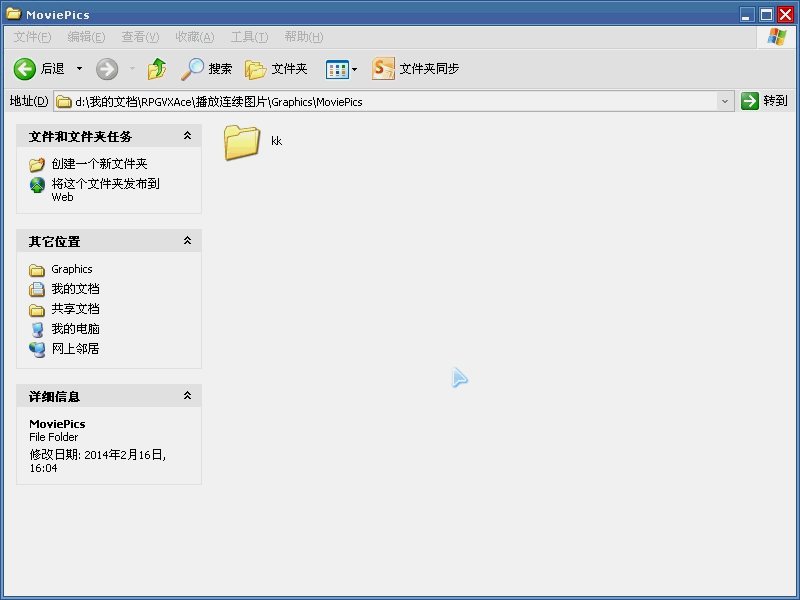
Task: Click the green Go (转到) arrow
Action: [x=749, y=101]
